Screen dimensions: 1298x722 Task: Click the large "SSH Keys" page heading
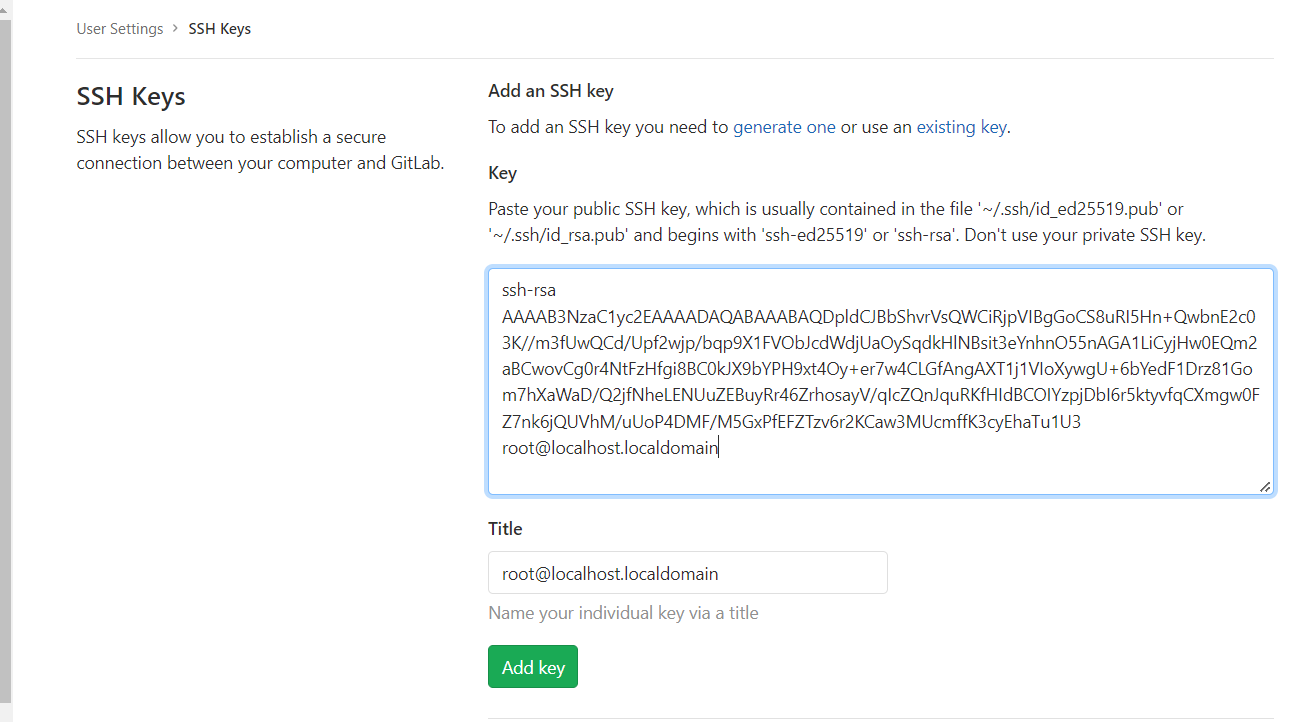click(x=131, y=97)
